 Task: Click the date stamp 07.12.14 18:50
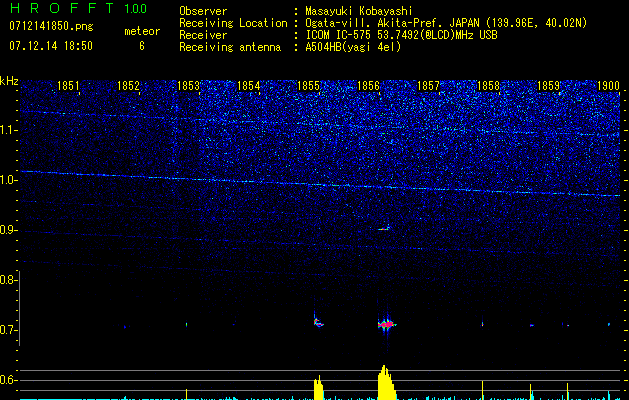[51, 46]
